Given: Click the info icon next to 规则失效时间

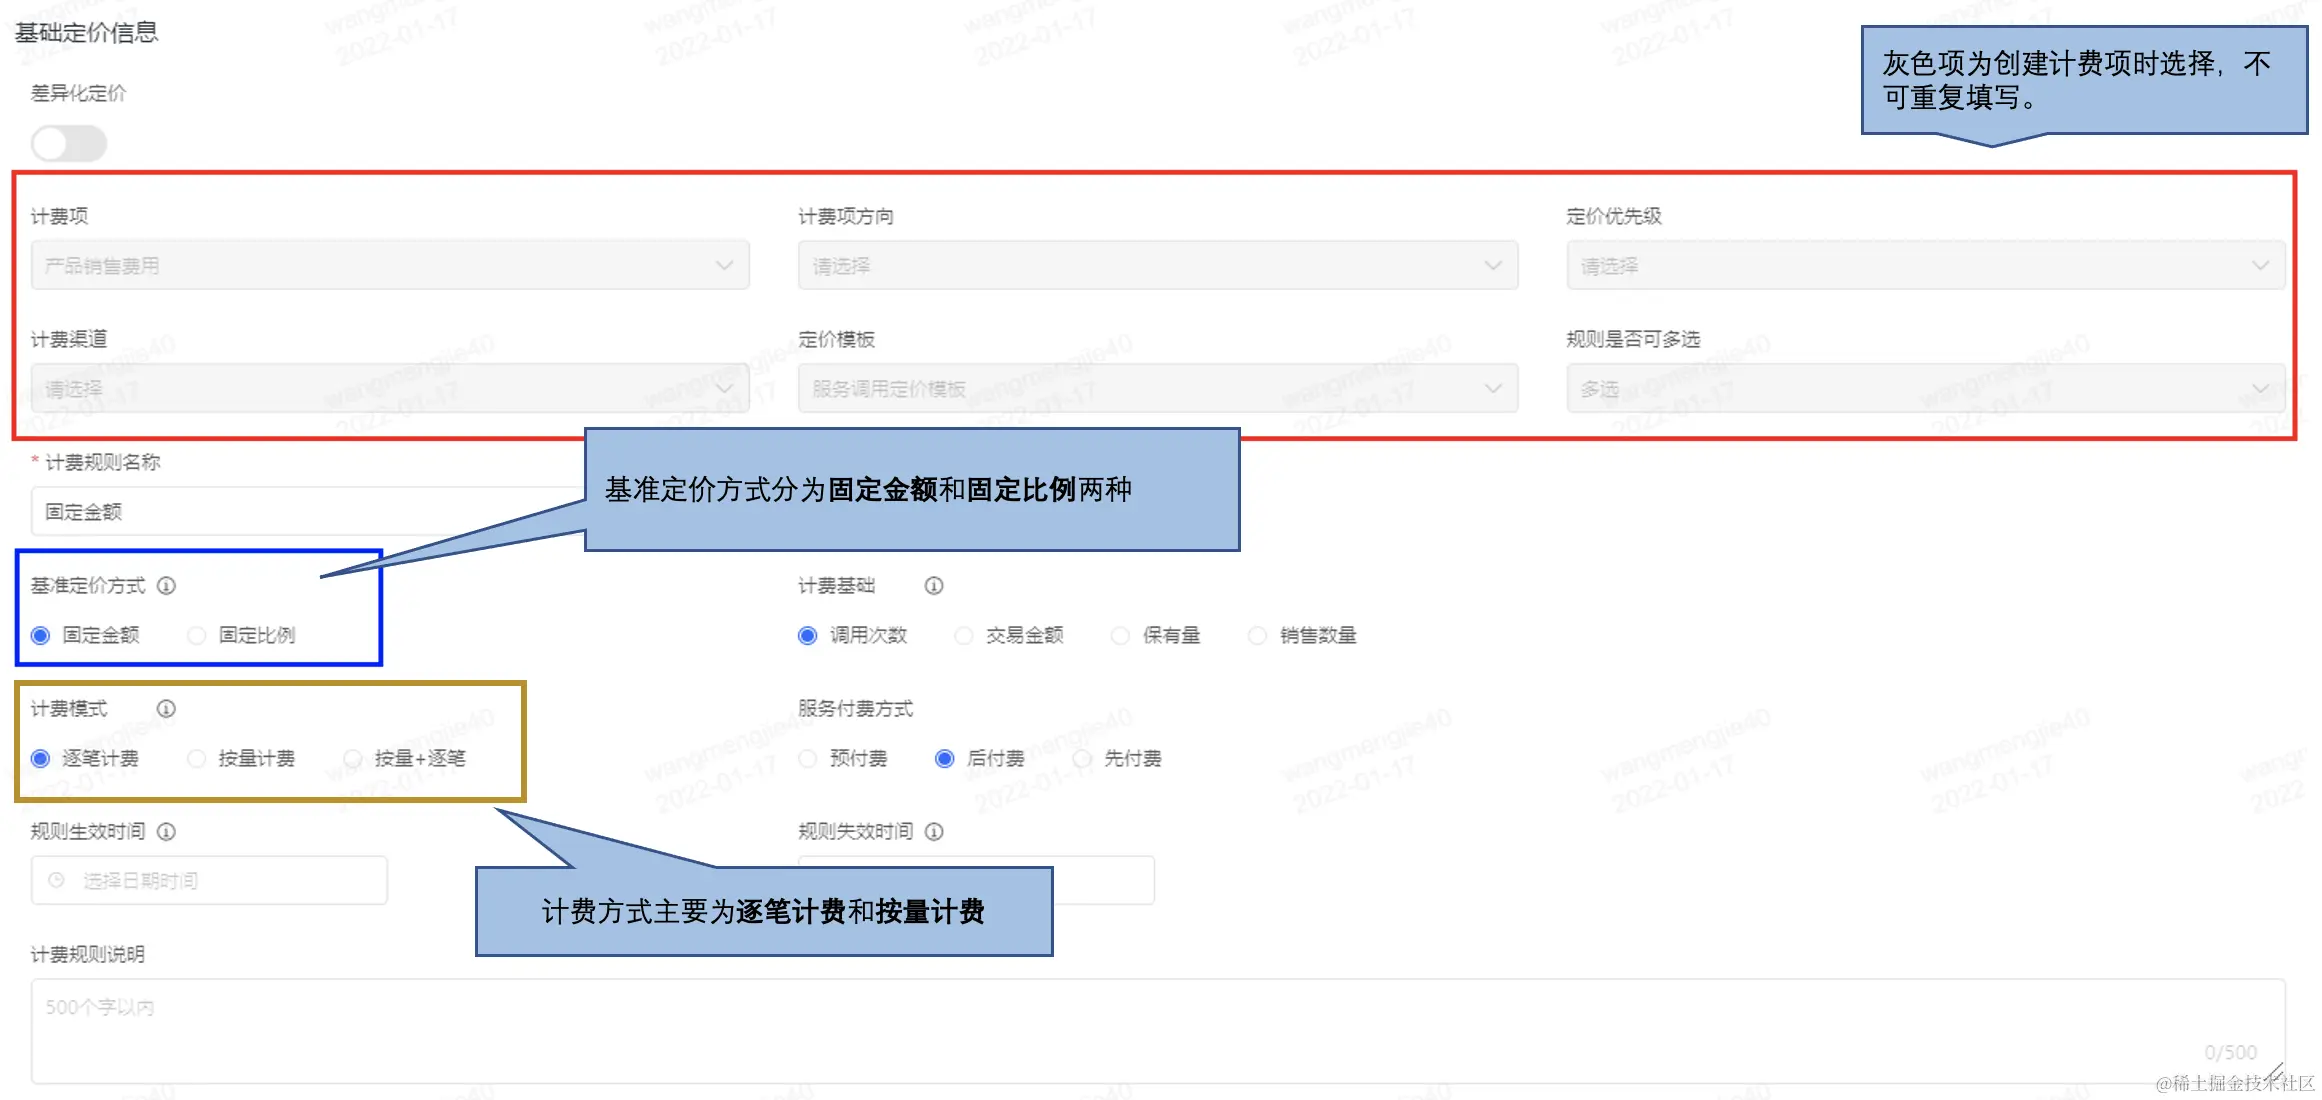Looking at the screenshot, I should 933,832.
